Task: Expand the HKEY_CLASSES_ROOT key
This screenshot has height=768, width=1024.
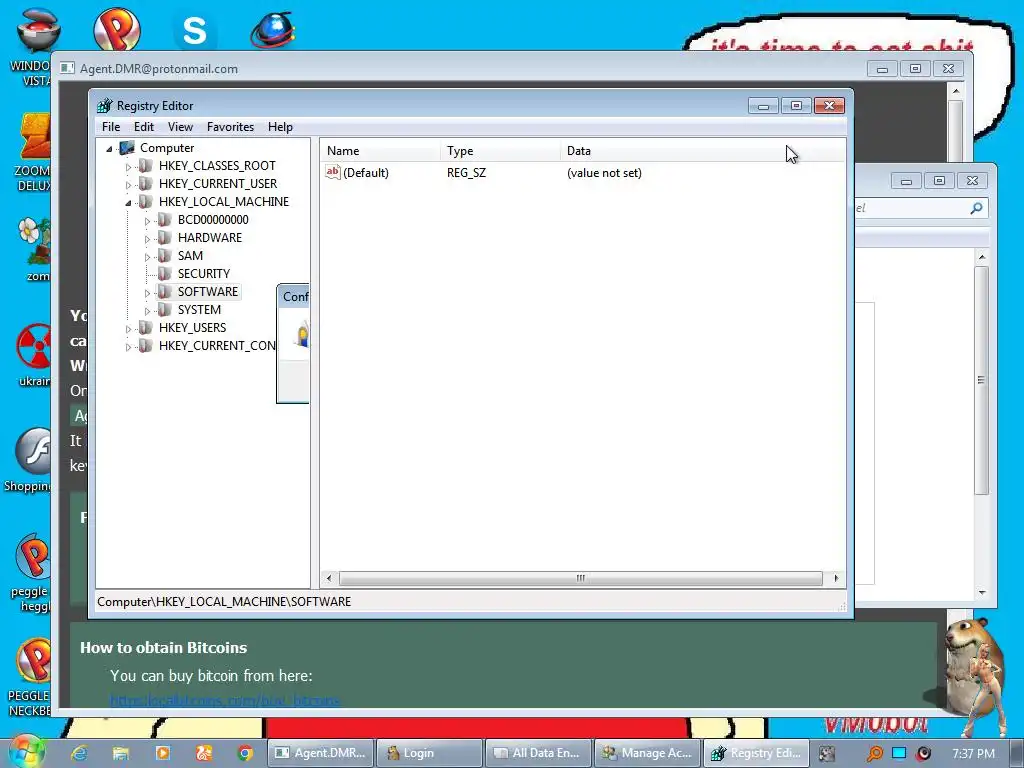Action: coord(129,167)
